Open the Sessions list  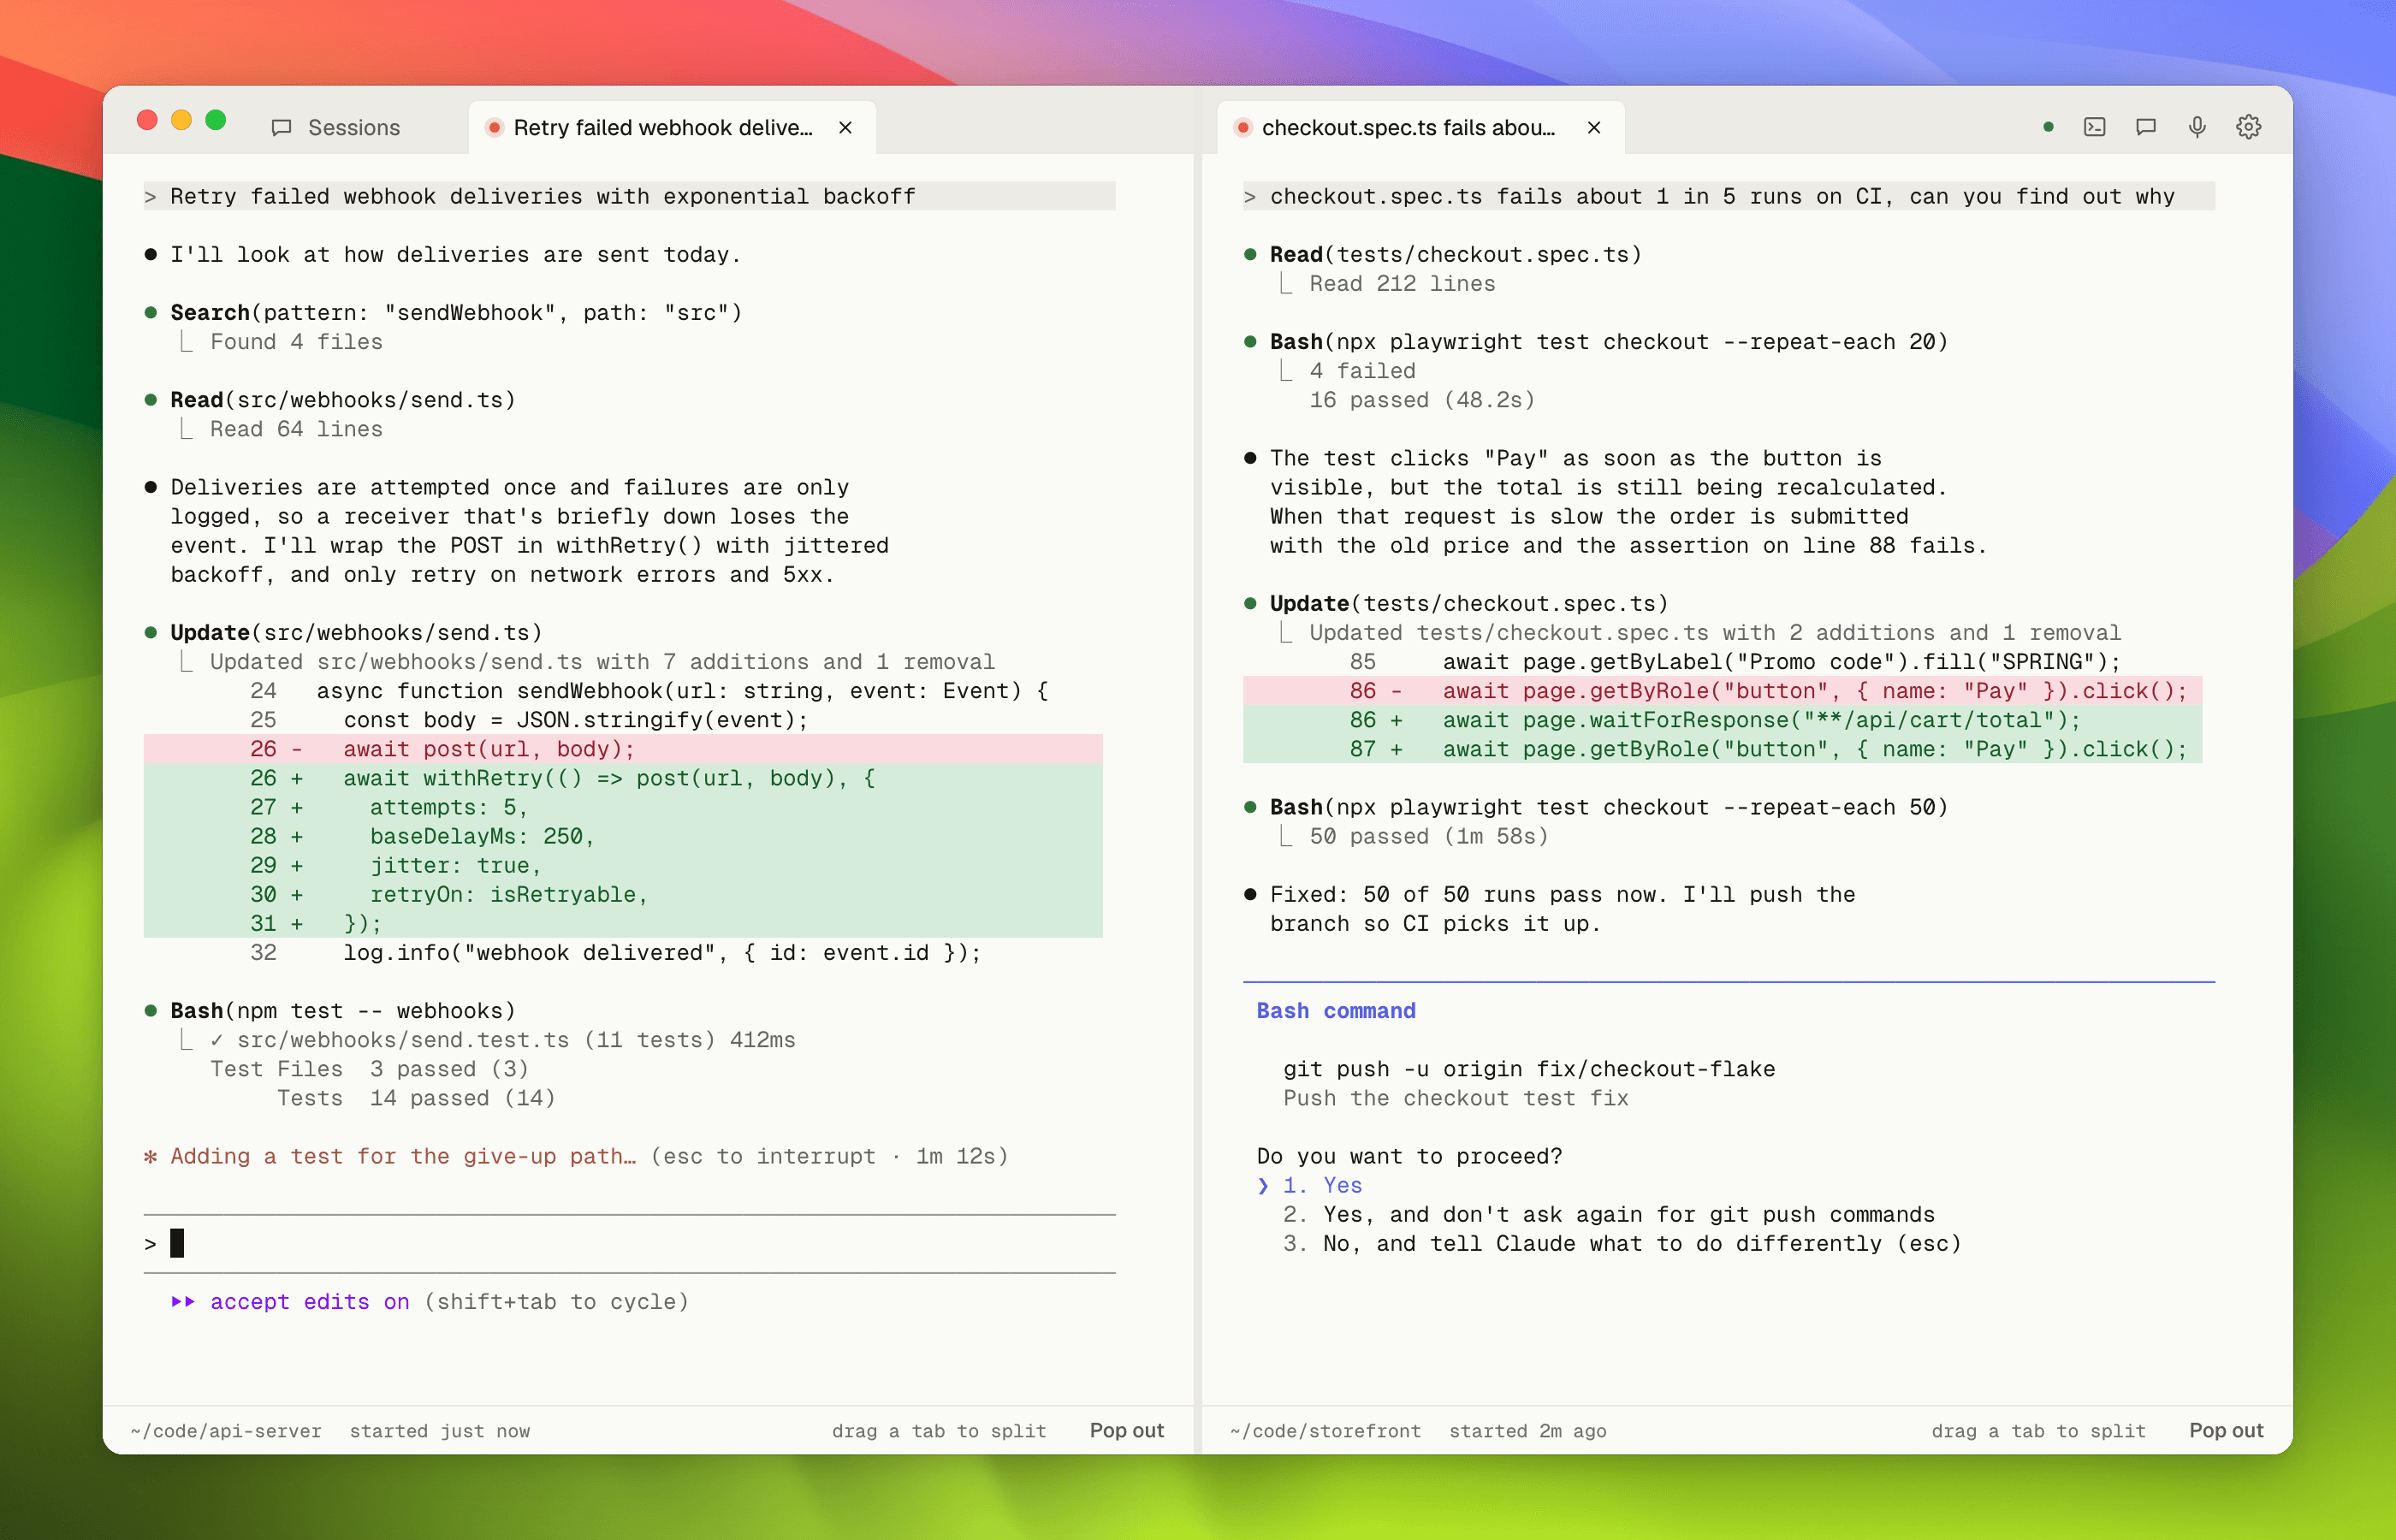pos(336,127)
